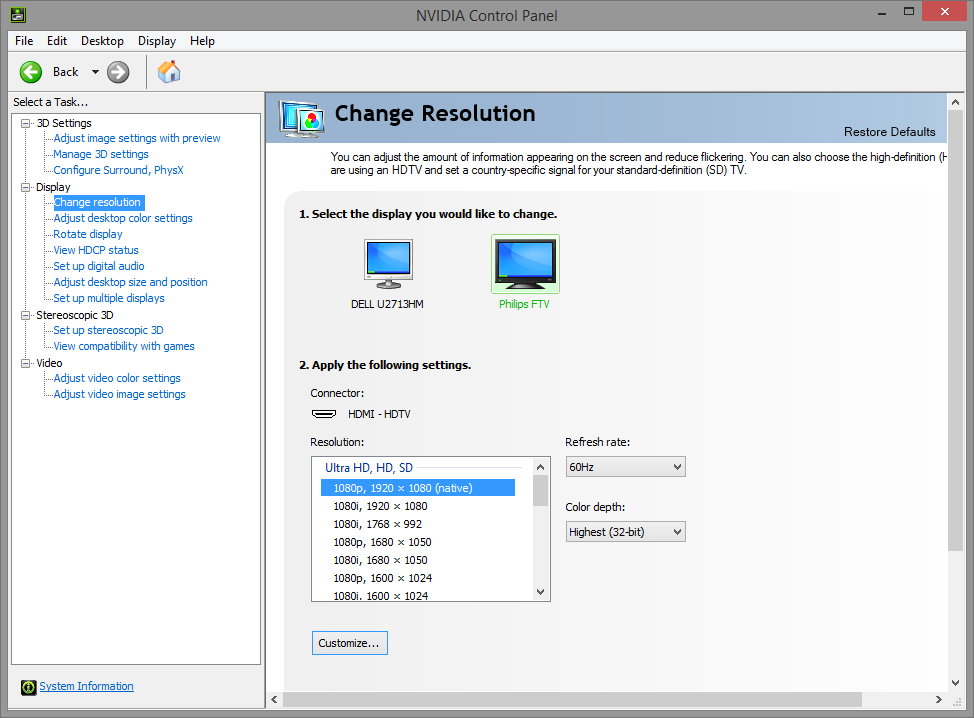Open Set up stereoscopic 3D
Image resolution: width=974 pixels, height=718 pixels.
tap(108, 330)
